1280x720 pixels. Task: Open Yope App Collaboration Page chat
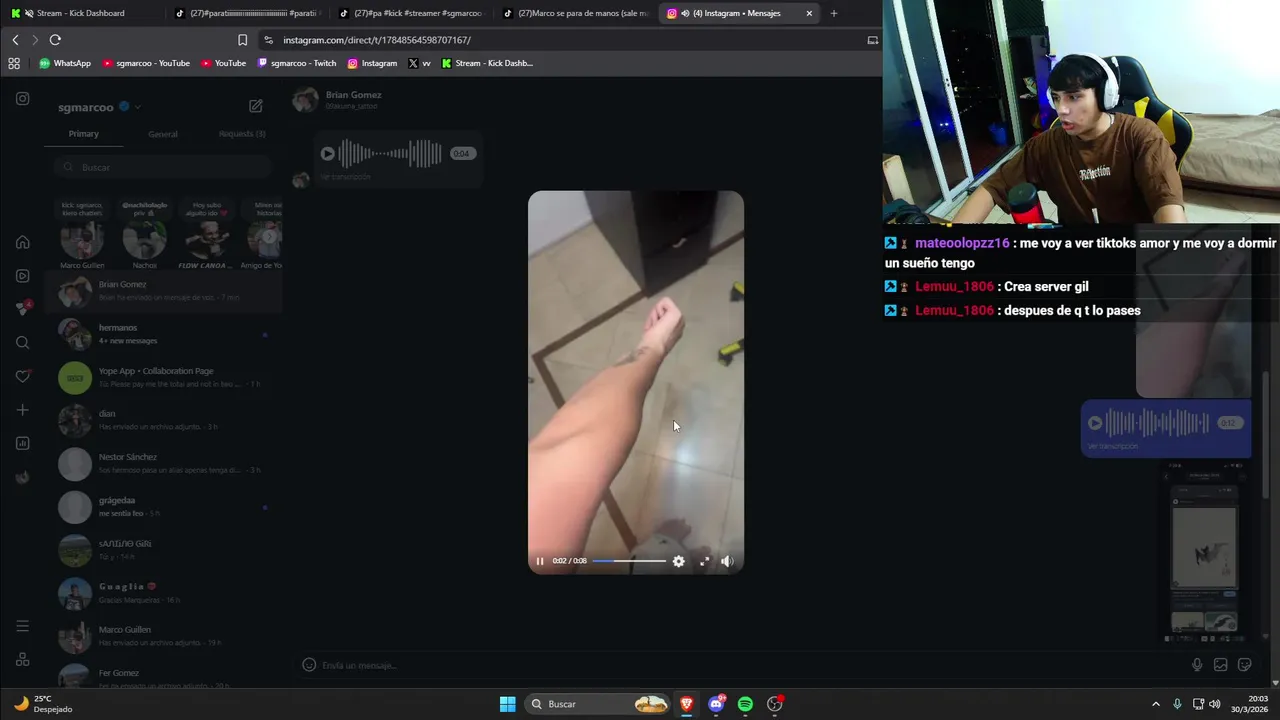[x=163, y=377]
